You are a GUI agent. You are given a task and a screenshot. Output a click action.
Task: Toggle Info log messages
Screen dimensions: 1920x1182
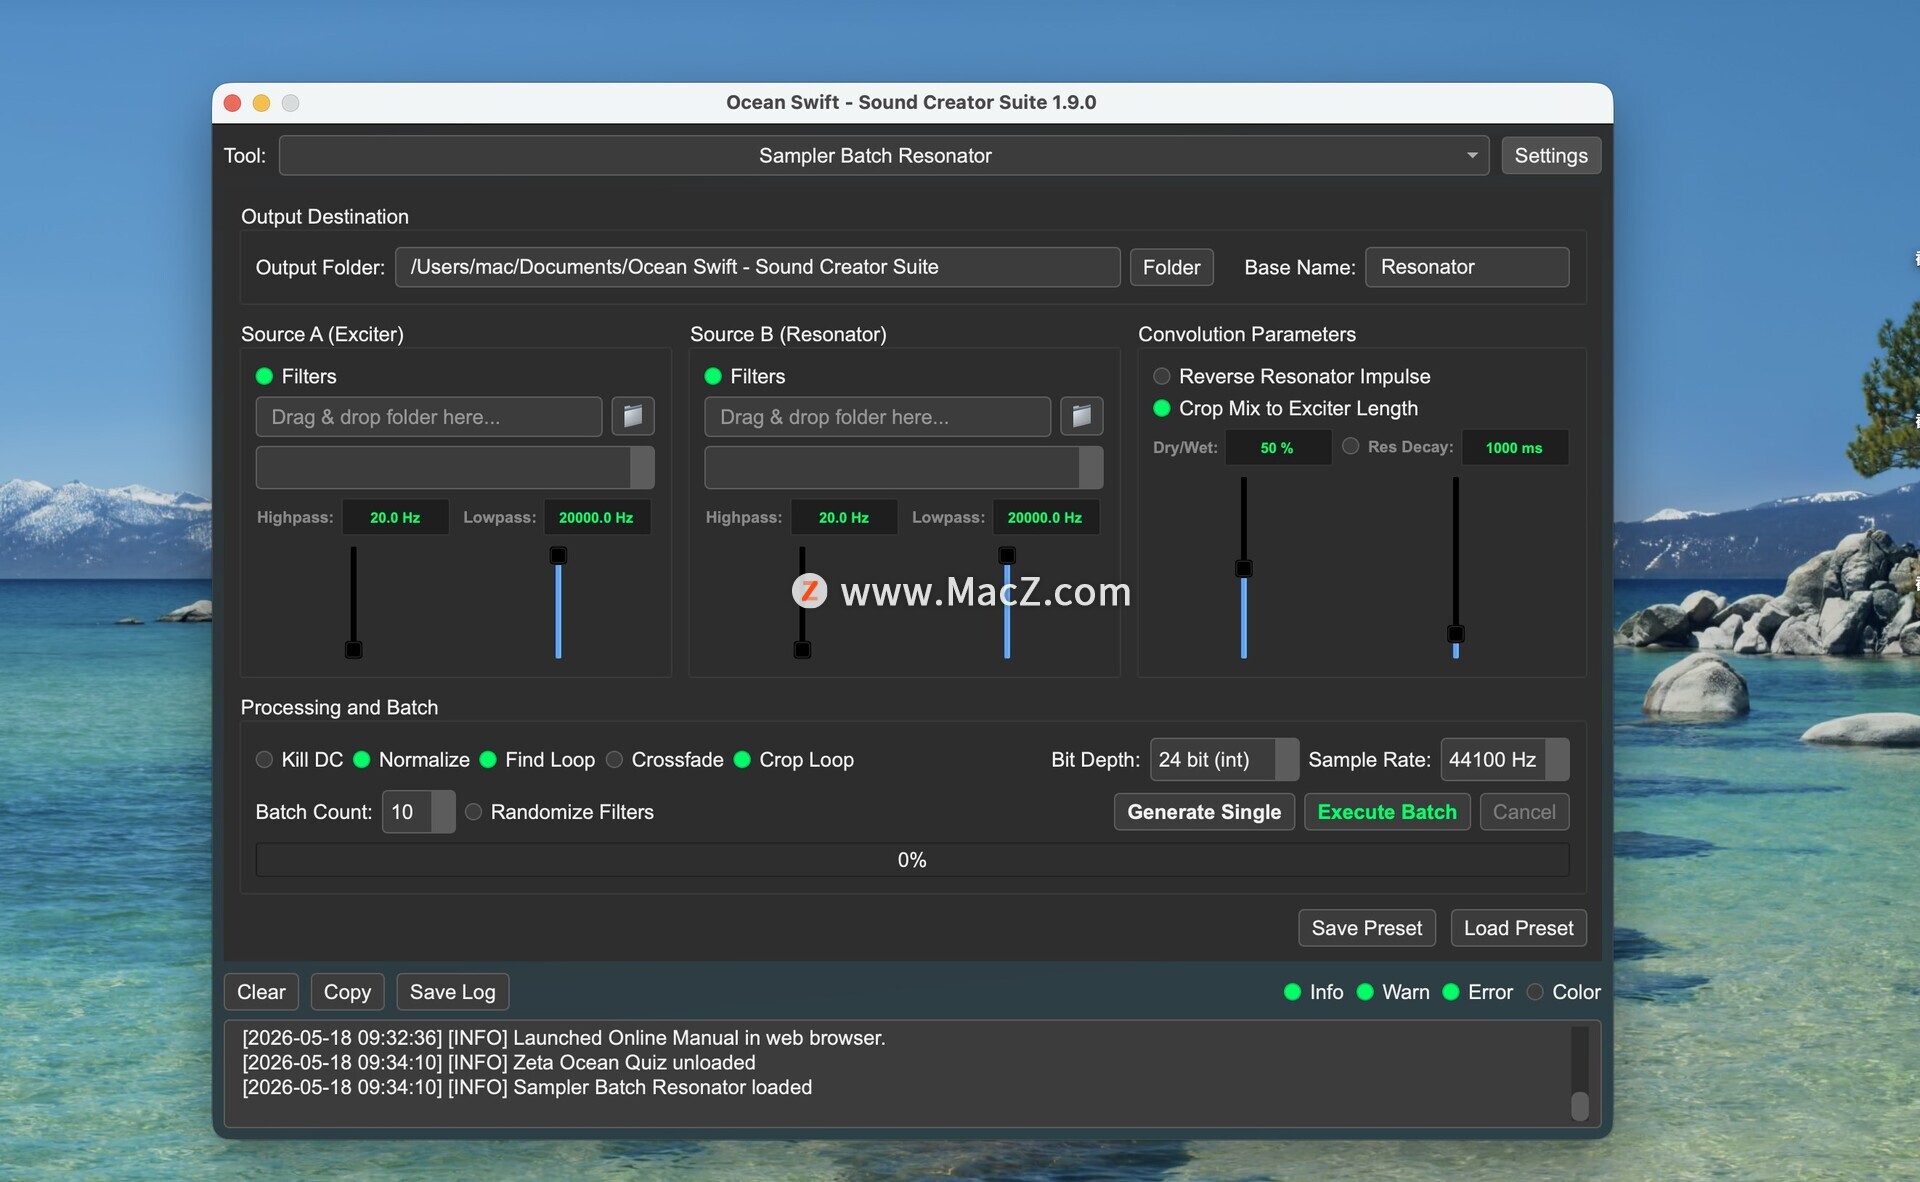1292,992
